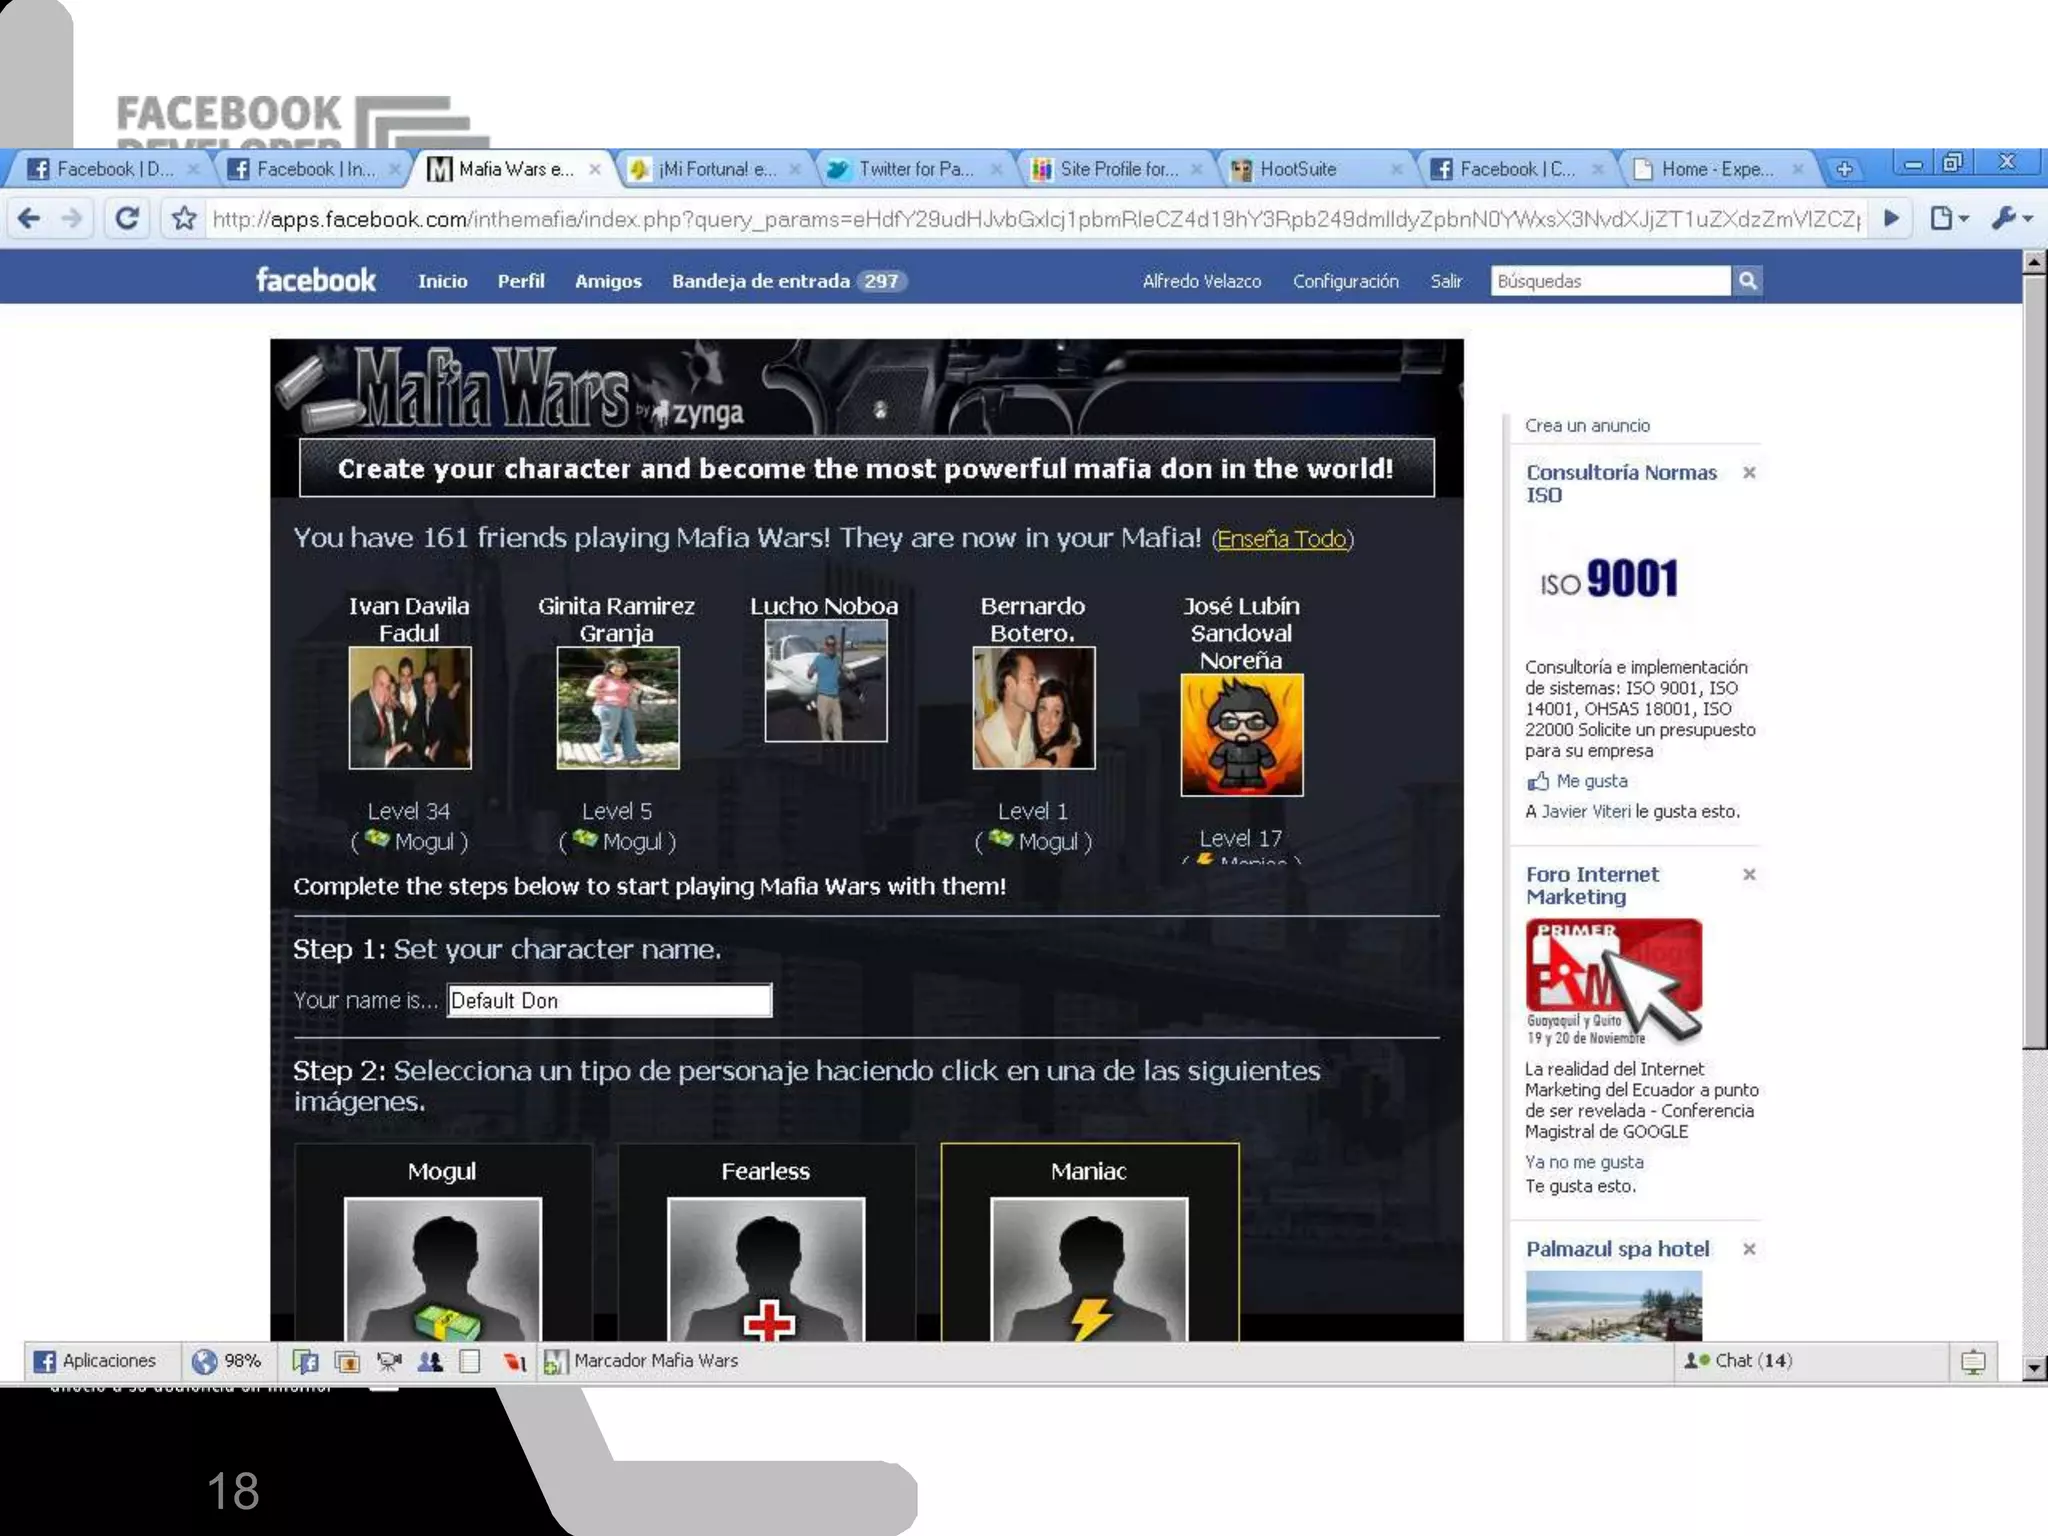Screen dimensions: 2048x1536
Task: Click the Marcador Mafia Wars bookmark icon
Action: pyautogui.click(x=555, y=1361)
